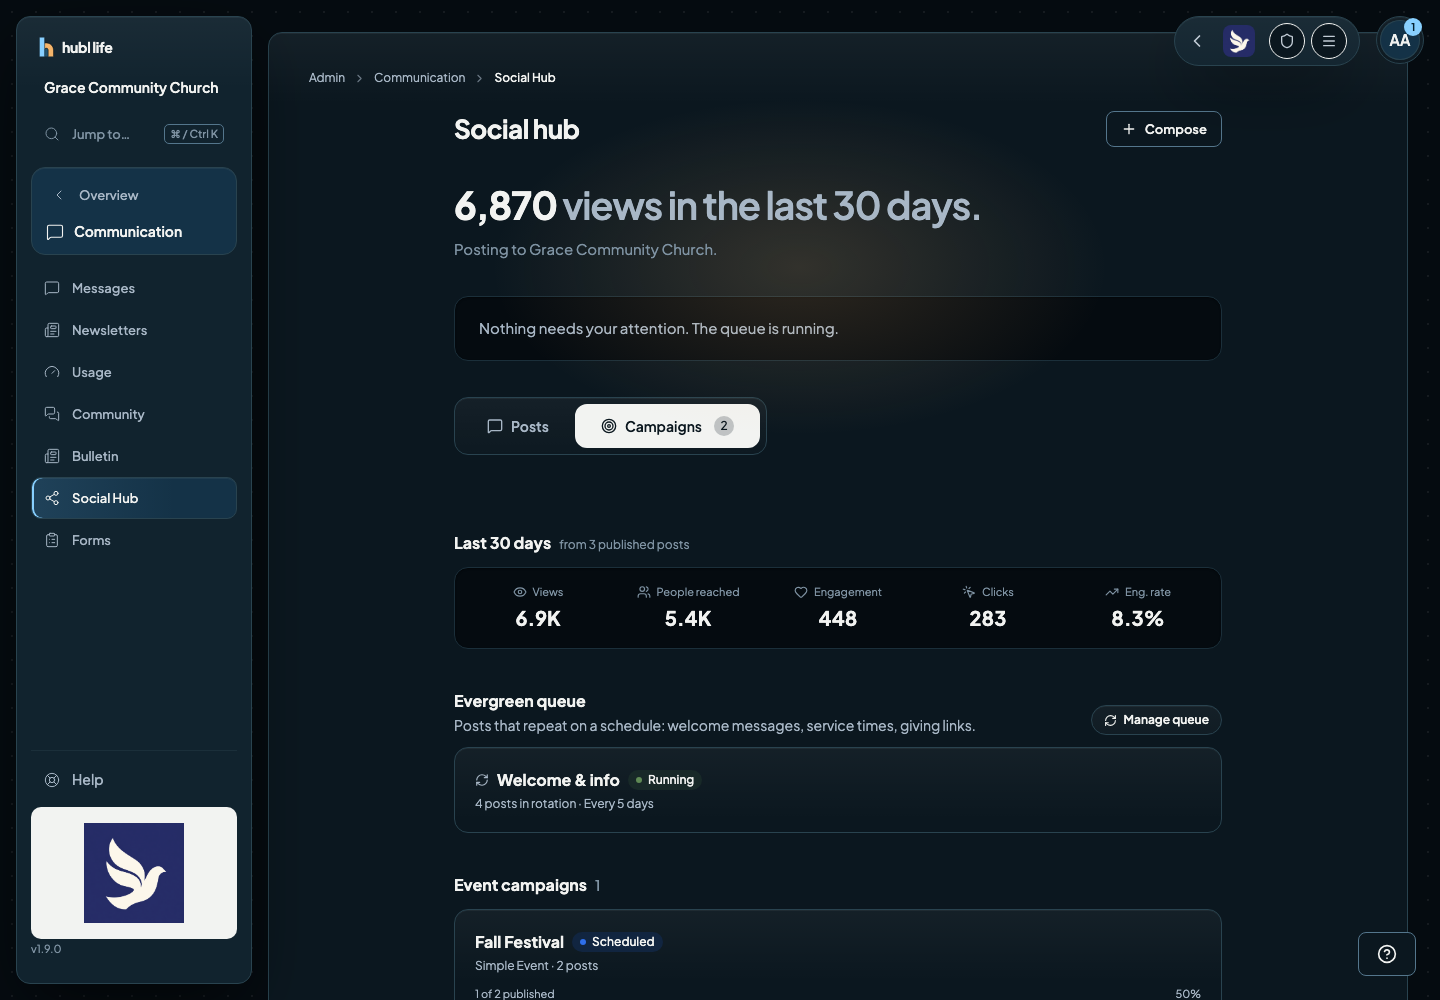Click the Help lifebuoy icon
This screenshot has width=1440, height=1000.
pyautogui.click(x=52, y=780)
